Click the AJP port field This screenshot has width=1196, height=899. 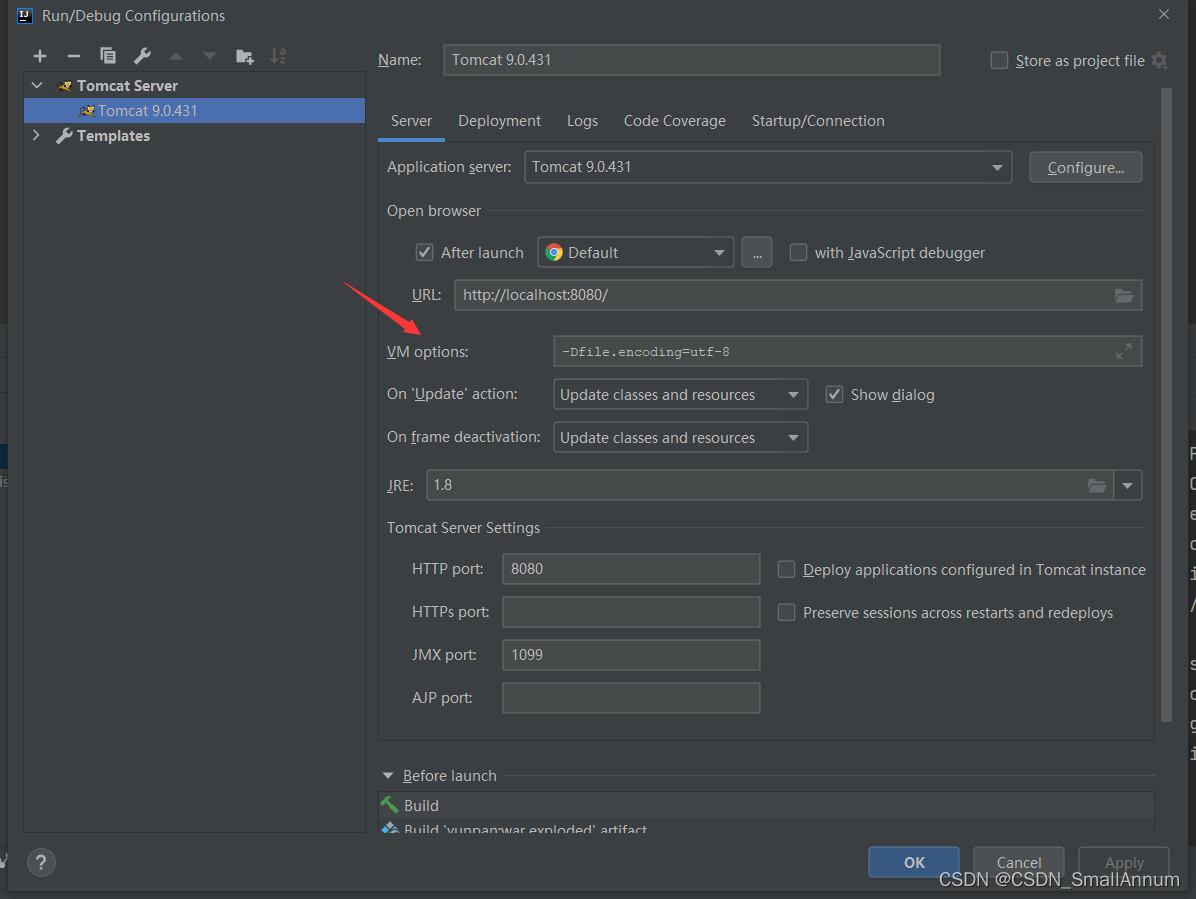pos(631,698)
